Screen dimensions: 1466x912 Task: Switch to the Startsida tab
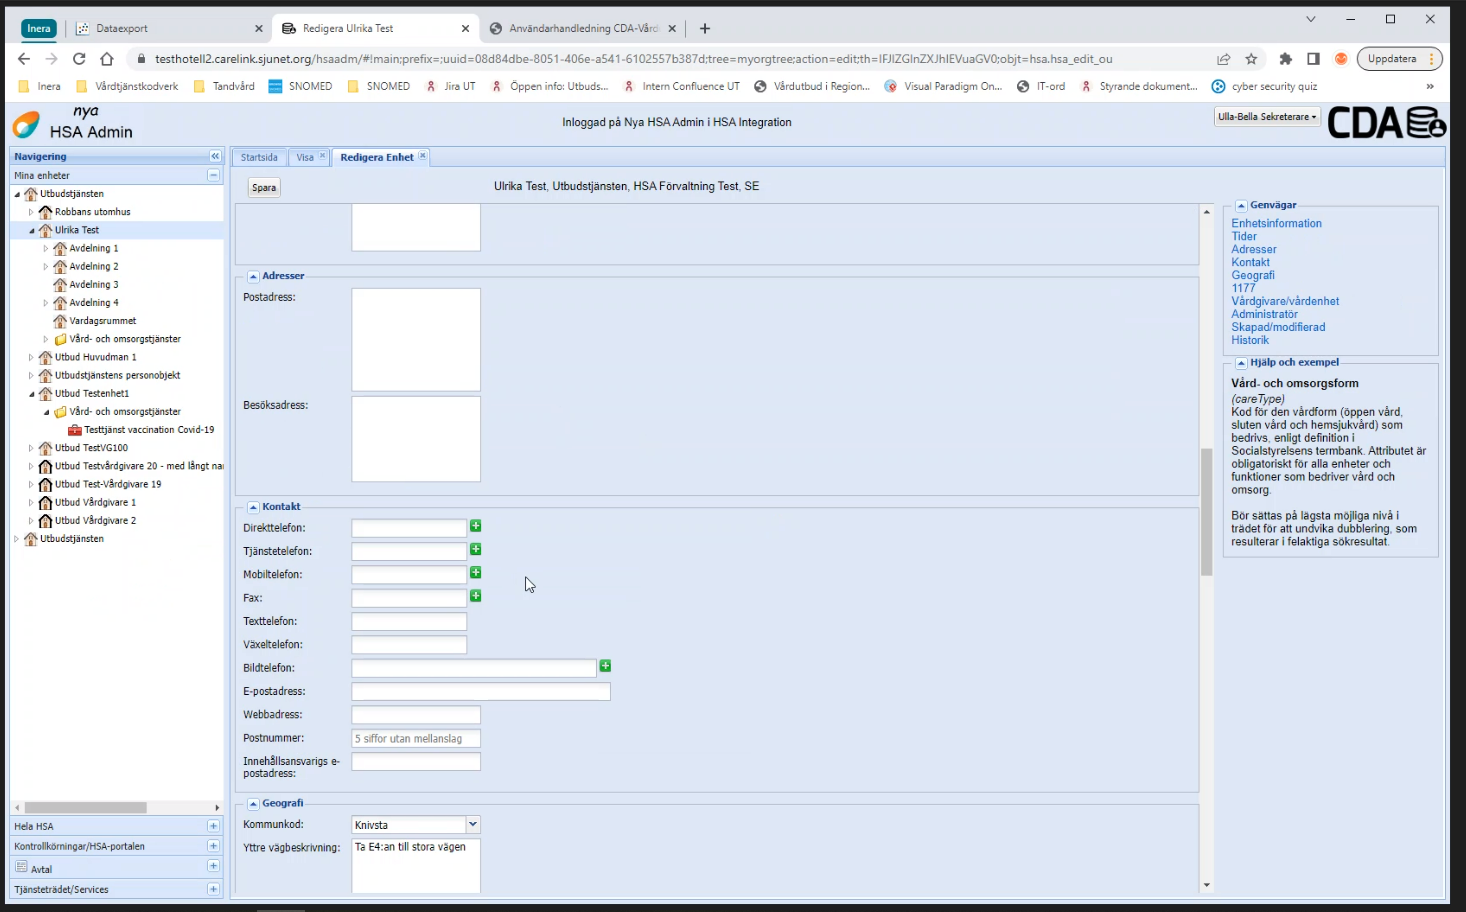pyautogui.click(x=259, y=157)
